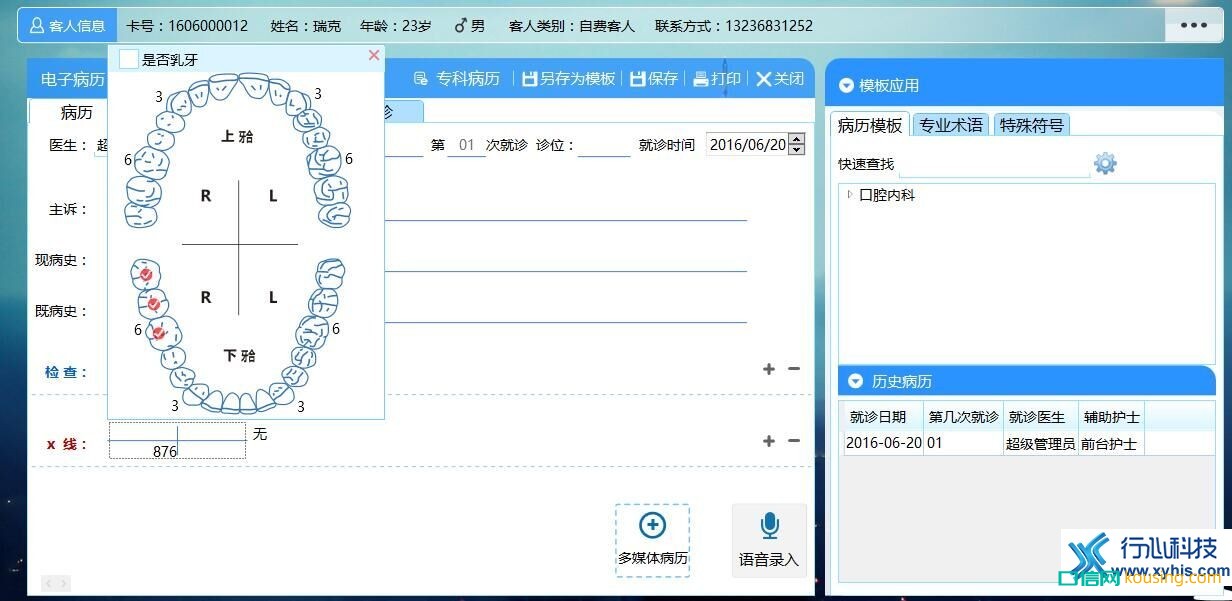Switch to the 特殊符号 tab

pos(1031,125)
